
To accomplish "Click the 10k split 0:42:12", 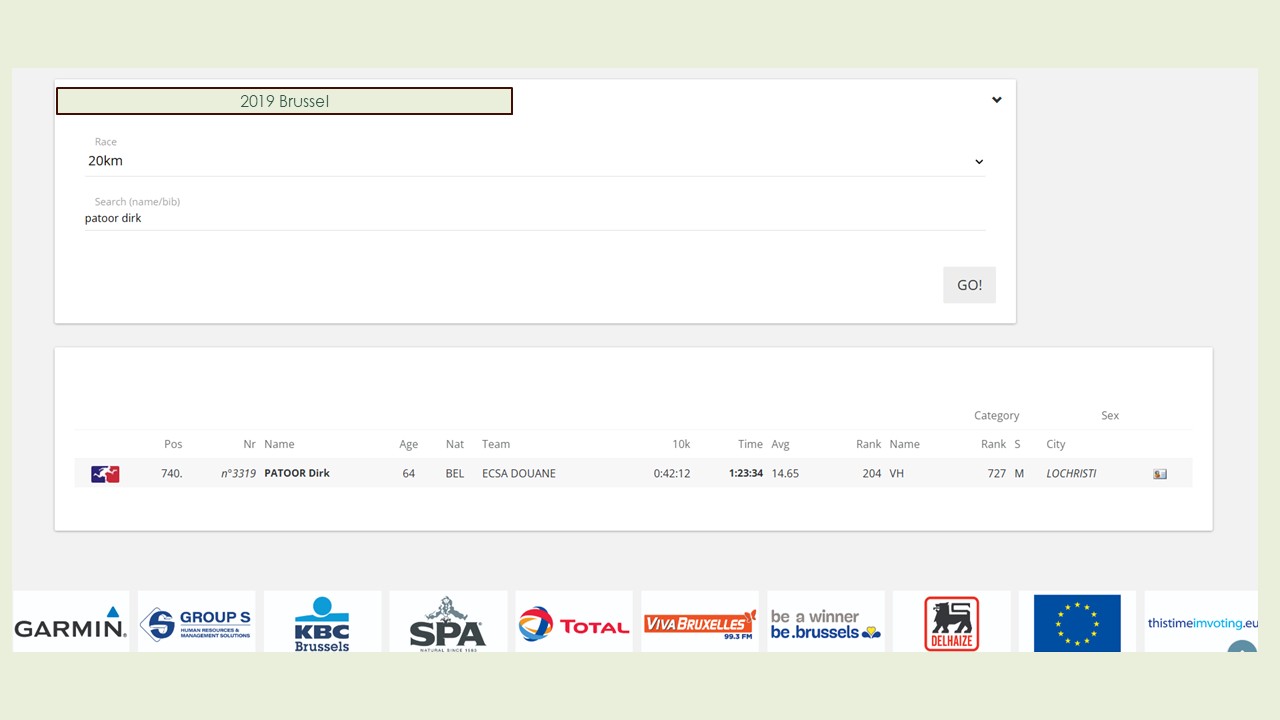I will [672, 473].
